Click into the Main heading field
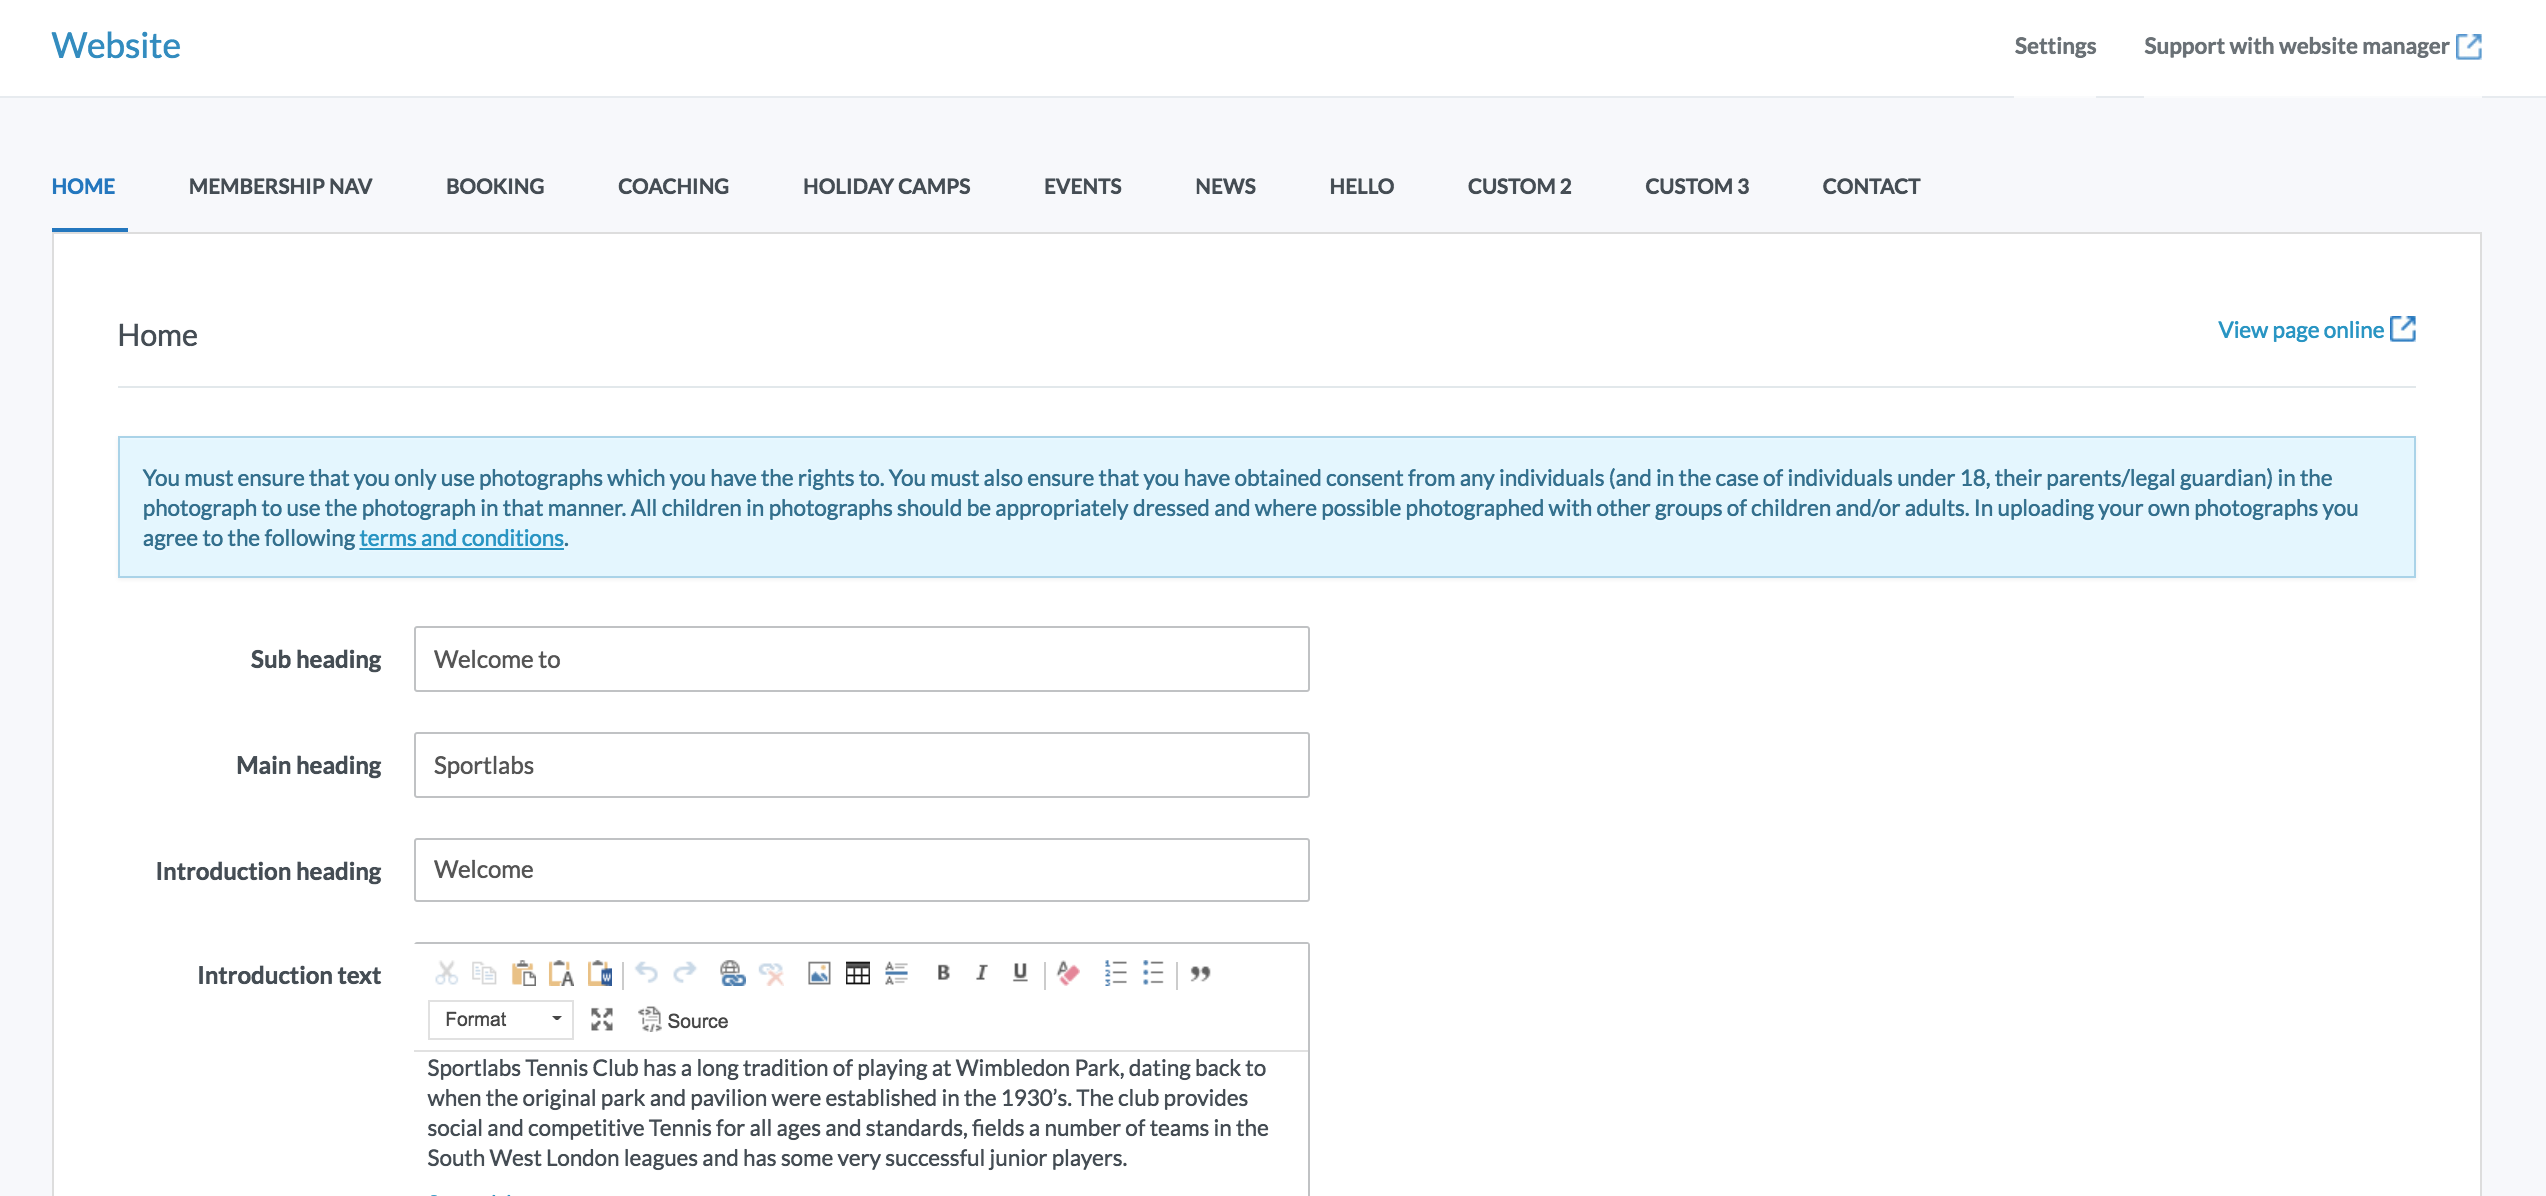2546x1196 pixels. 861,765
